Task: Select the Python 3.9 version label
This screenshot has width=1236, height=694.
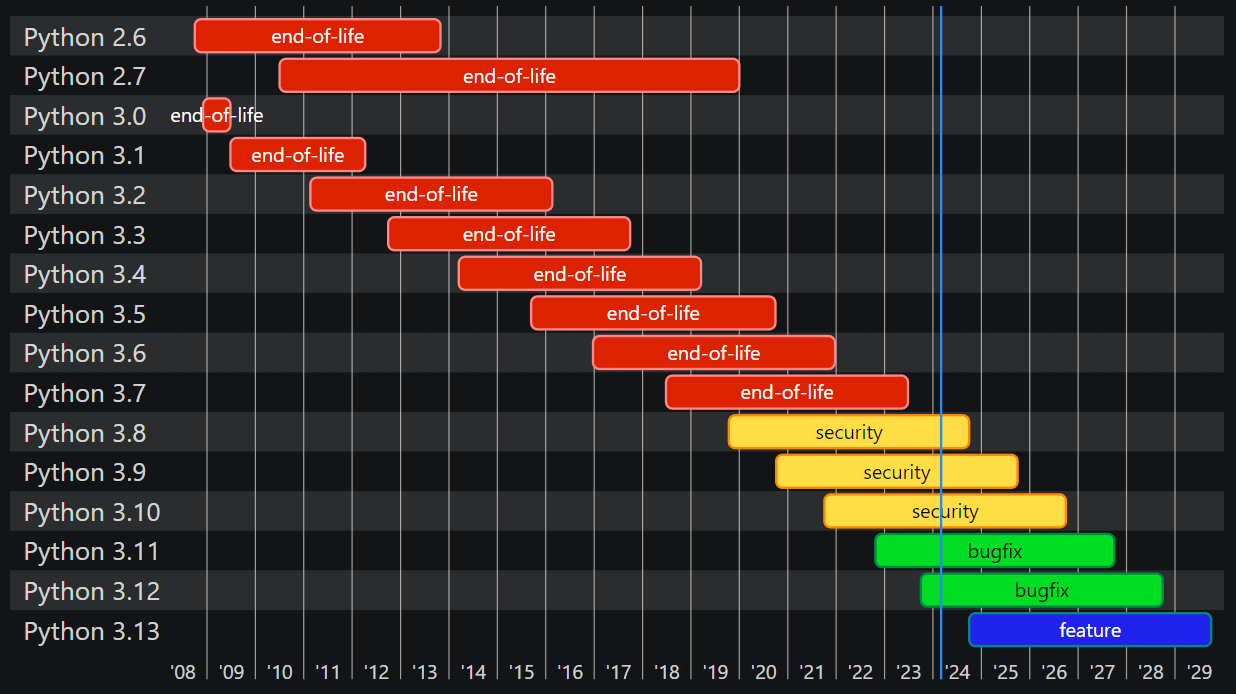Action: click(85, 472)
